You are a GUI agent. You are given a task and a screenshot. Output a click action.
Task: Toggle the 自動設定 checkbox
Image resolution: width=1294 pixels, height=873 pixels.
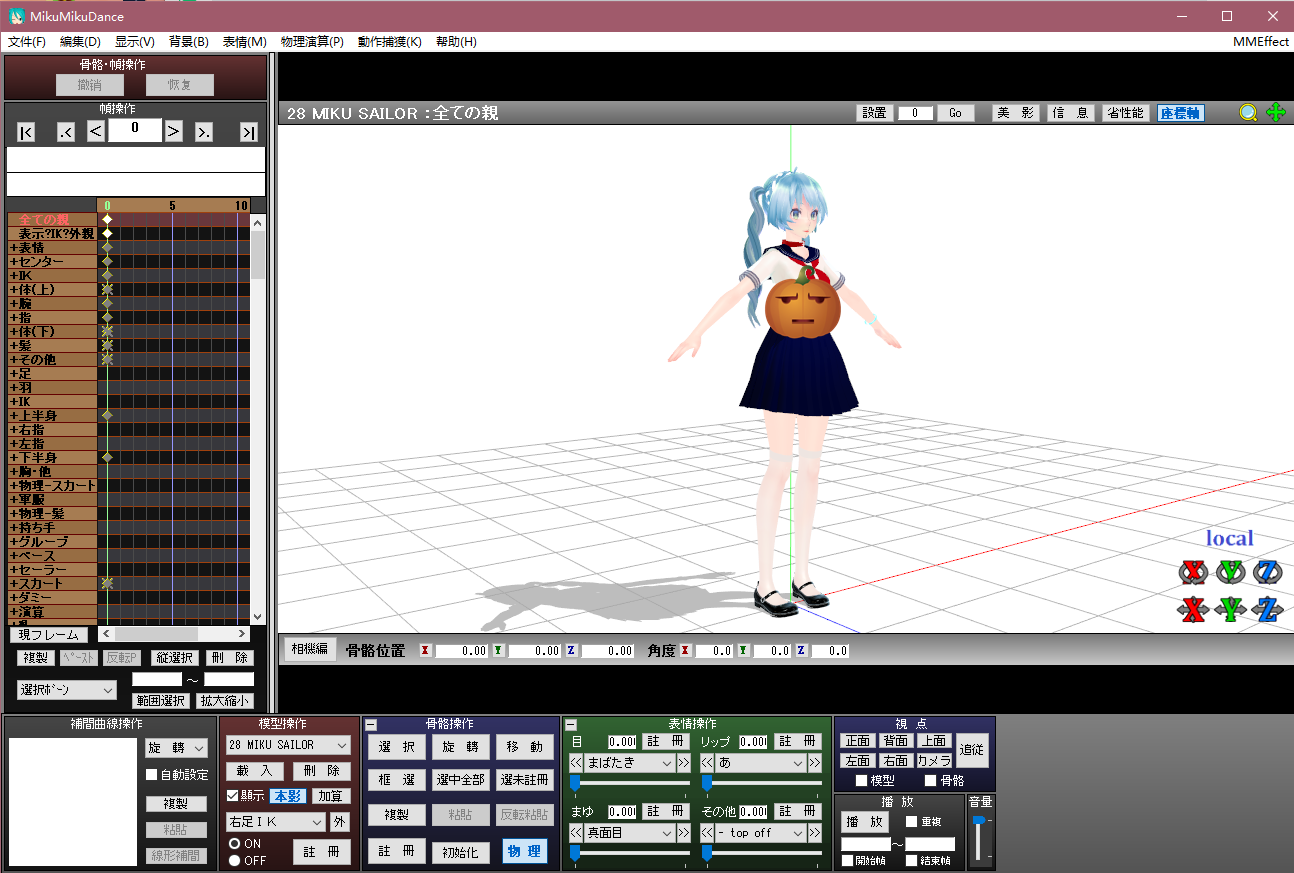tap(152, 775)
